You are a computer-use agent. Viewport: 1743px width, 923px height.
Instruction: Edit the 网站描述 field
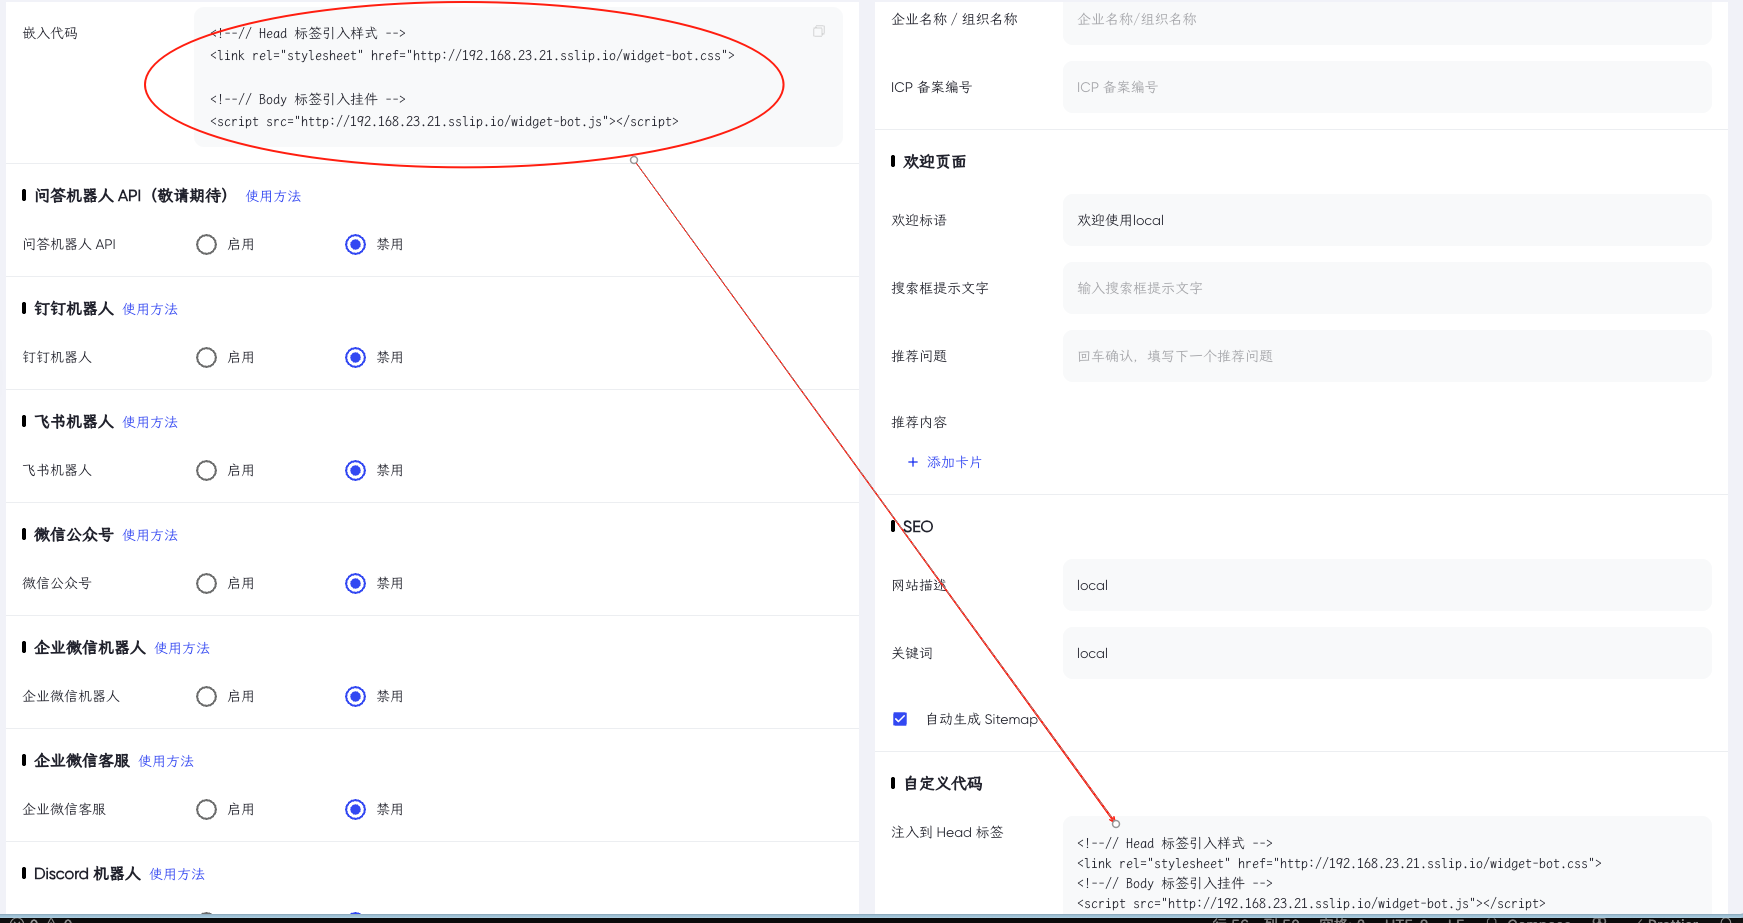coord(1387,585)
